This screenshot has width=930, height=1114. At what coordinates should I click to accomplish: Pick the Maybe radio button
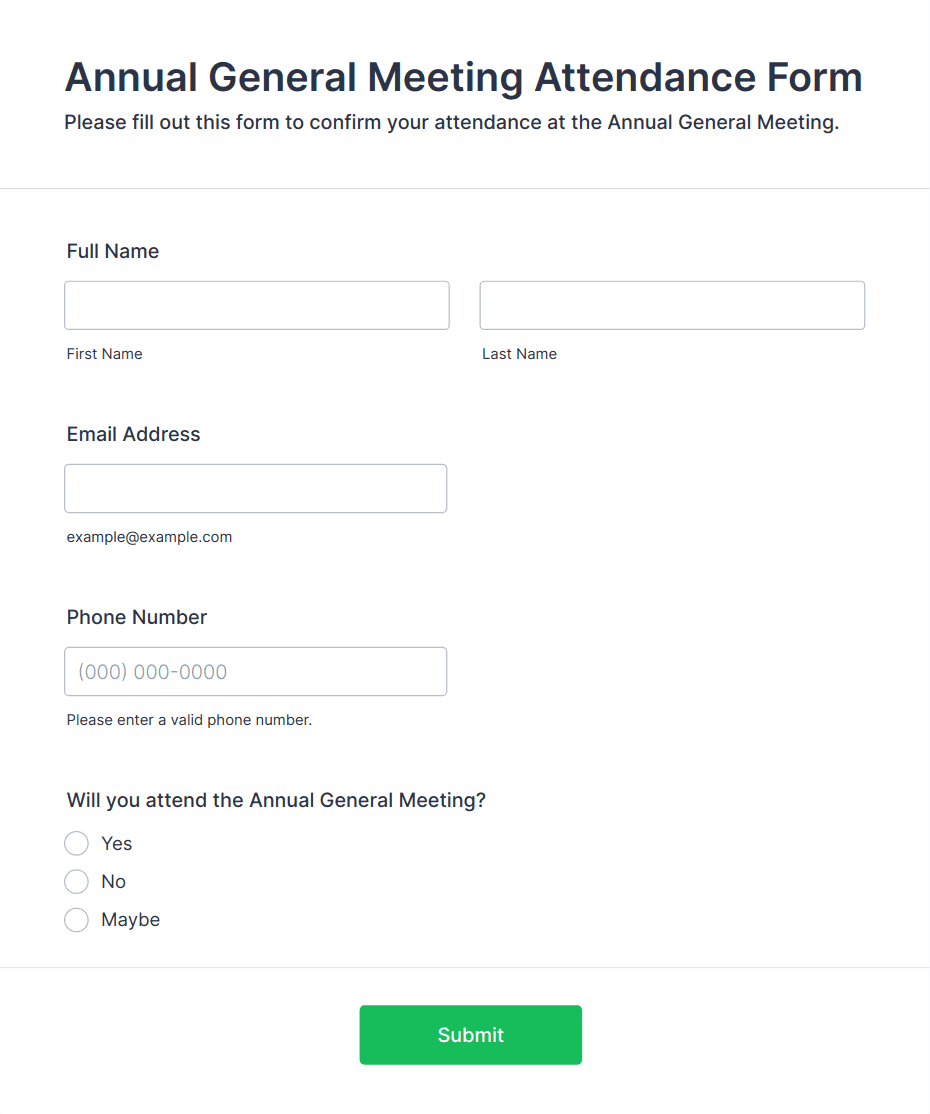tap(77, 920)
